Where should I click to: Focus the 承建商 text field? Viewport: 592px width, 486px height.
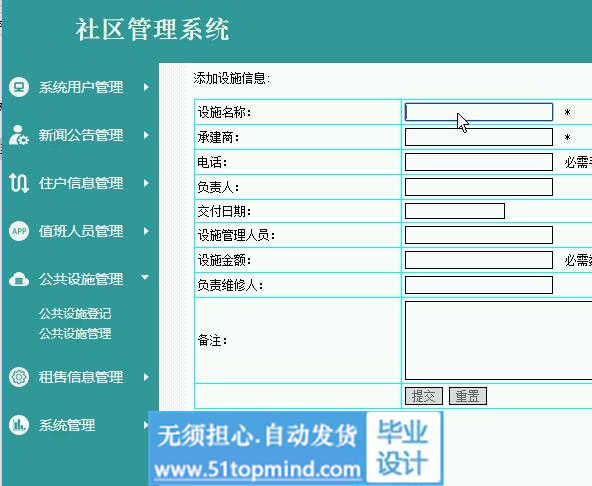tap(479, 137)
